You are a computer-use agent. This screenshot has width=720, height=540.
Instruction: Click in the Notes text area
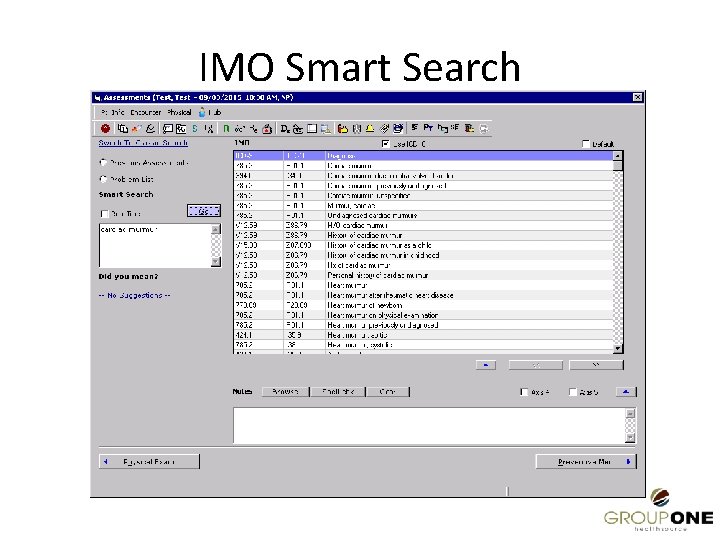click(429, 426)
